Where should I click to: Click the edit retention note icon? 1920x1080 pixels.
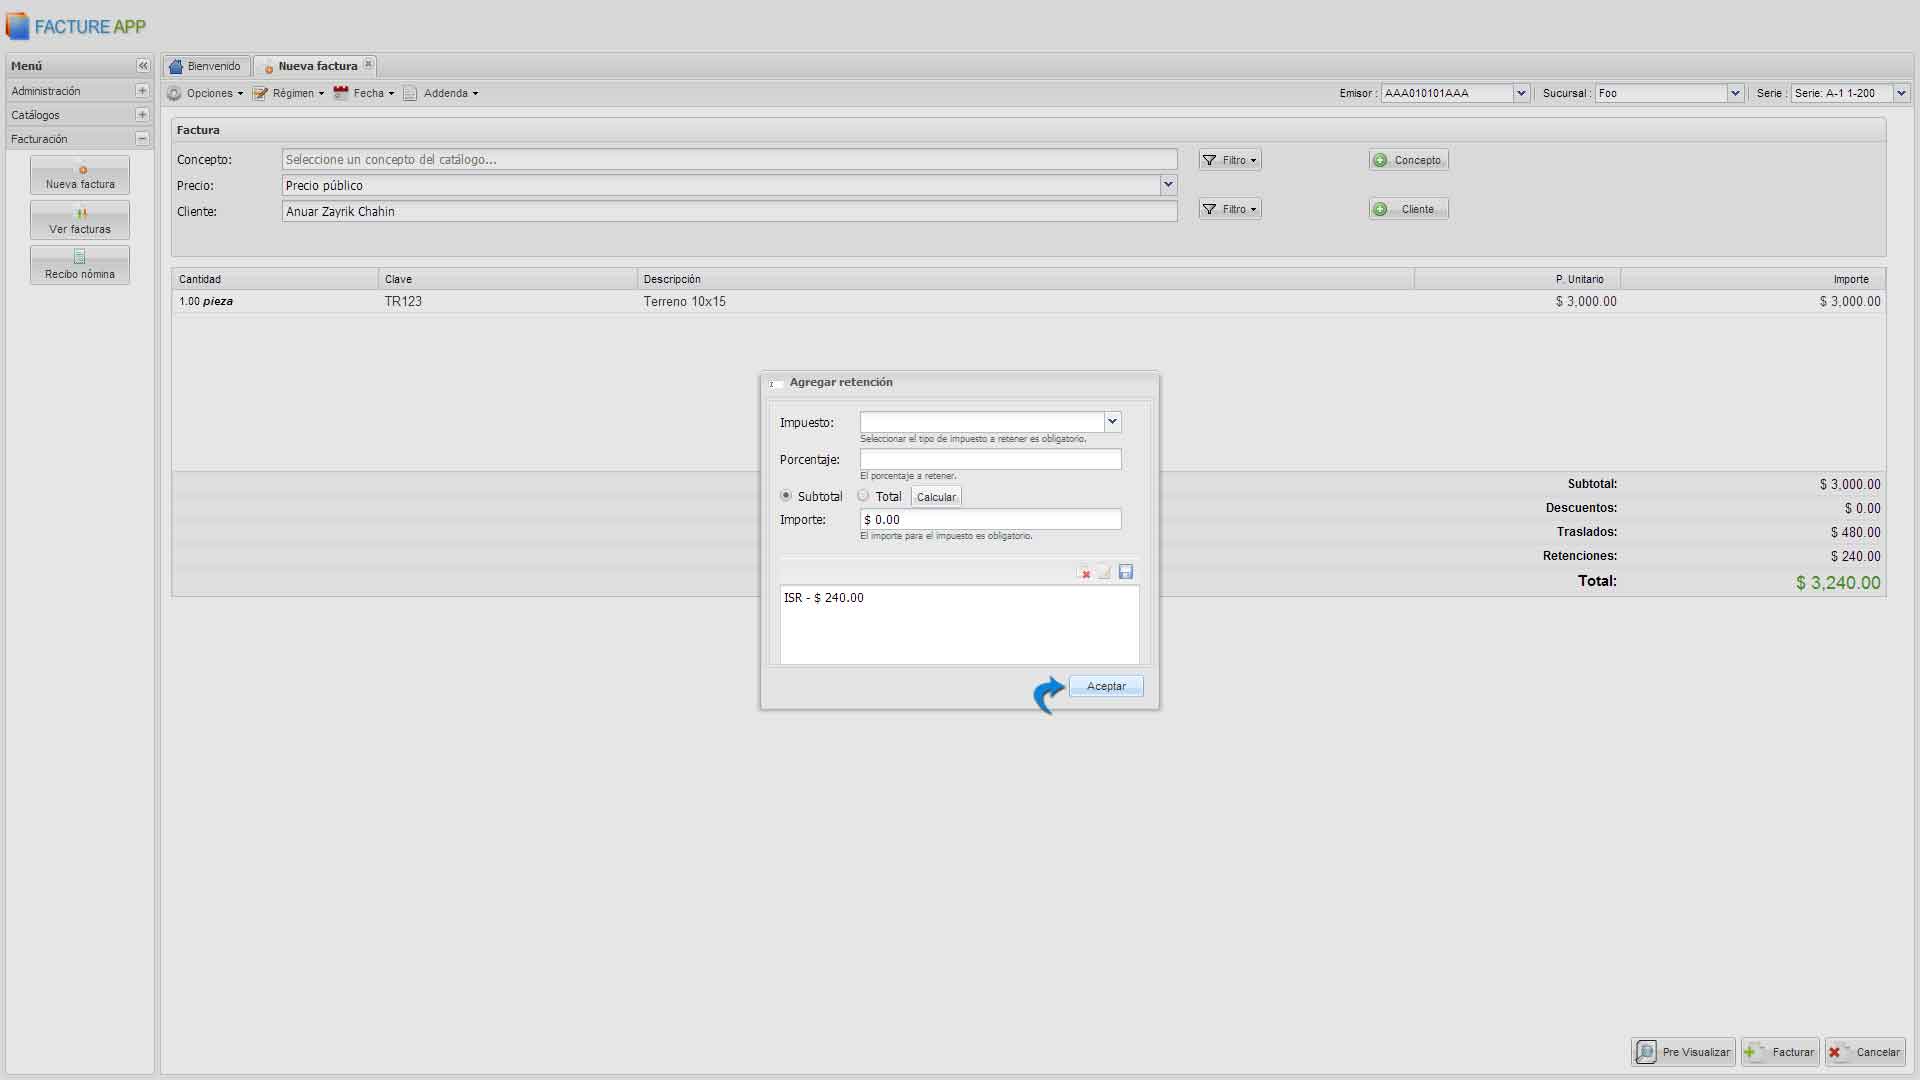point(1105,572)
